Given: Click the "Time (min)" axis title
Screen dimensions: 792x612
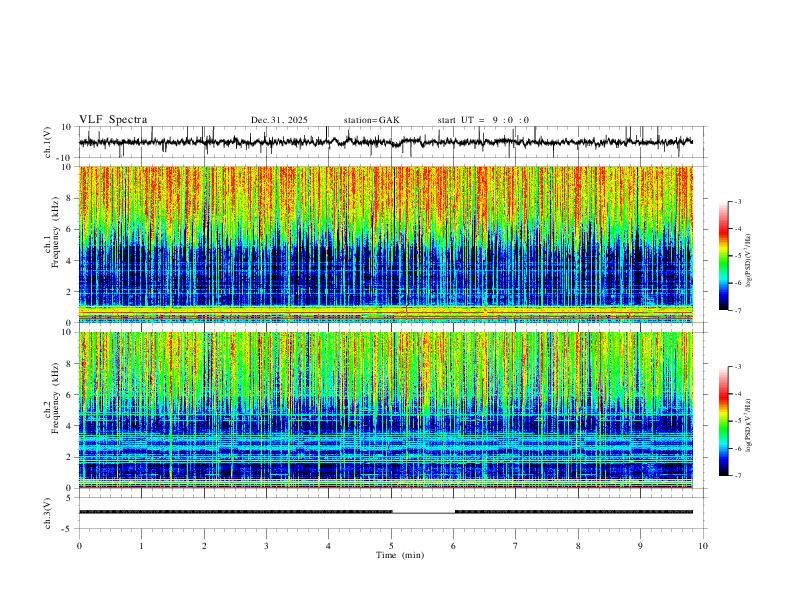Looking at the screenshot, I should click(x=400, y=555).
